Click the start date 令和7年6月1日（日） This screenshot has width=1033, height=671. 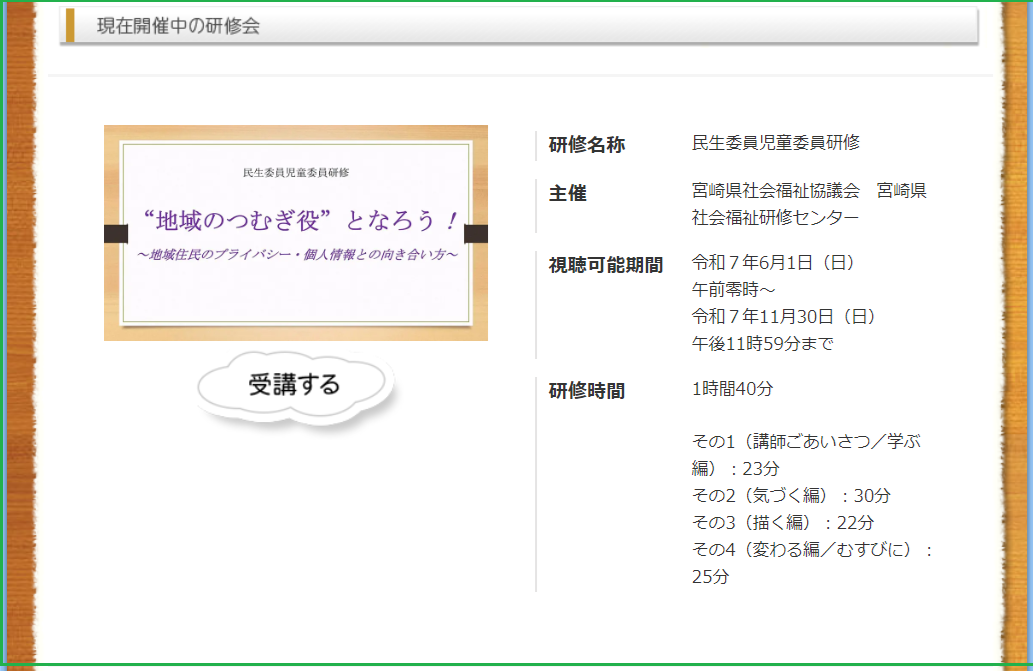coord(773,263)
